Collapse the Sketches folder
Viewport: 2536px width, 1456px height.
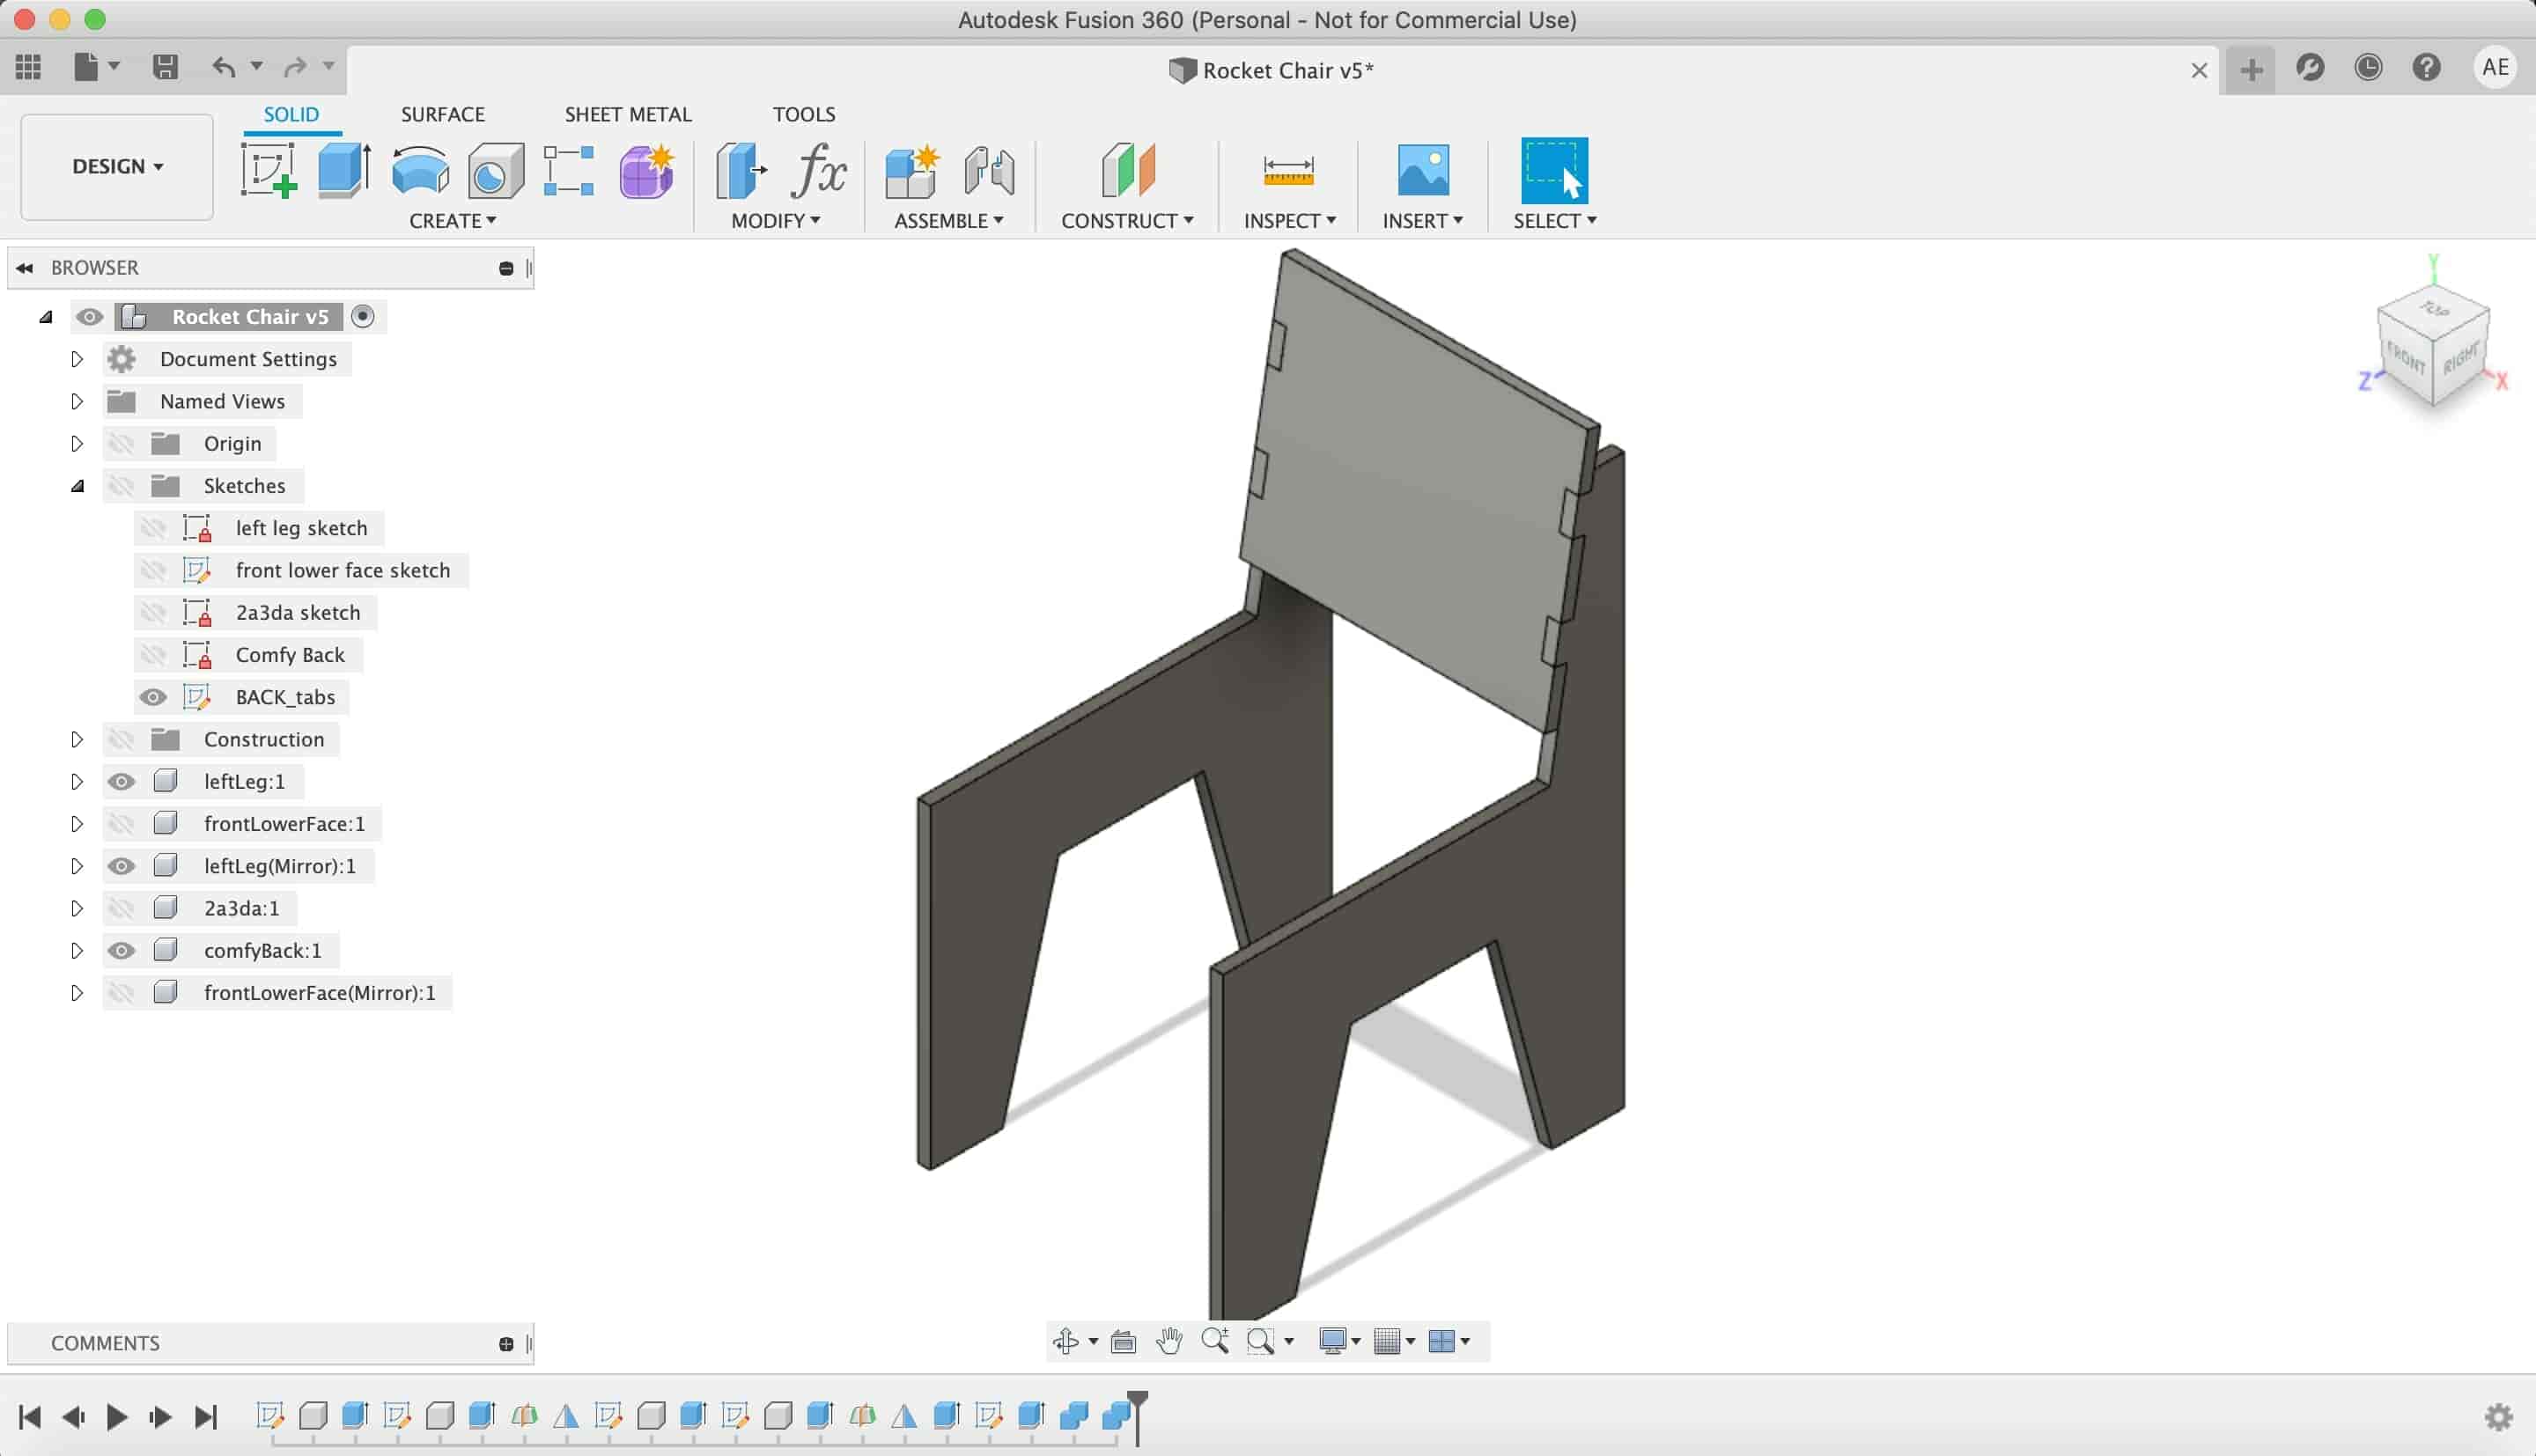click(77, 486)
